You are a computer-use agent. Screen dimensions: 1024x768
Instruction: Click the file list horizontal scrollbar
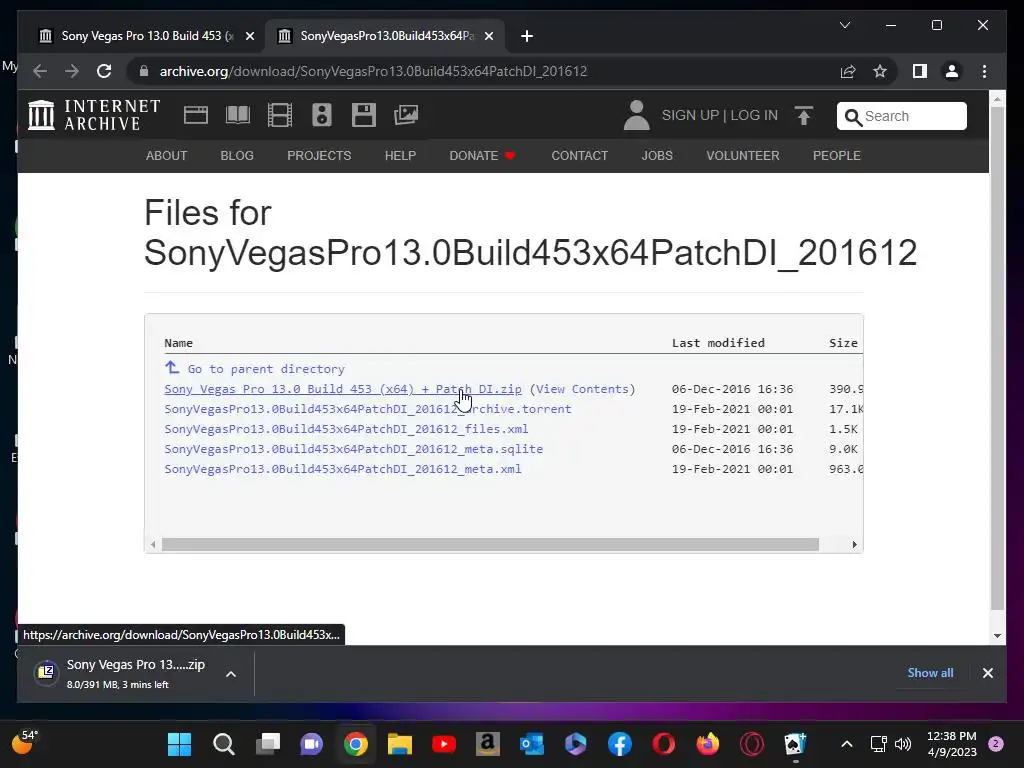point(490,545)
